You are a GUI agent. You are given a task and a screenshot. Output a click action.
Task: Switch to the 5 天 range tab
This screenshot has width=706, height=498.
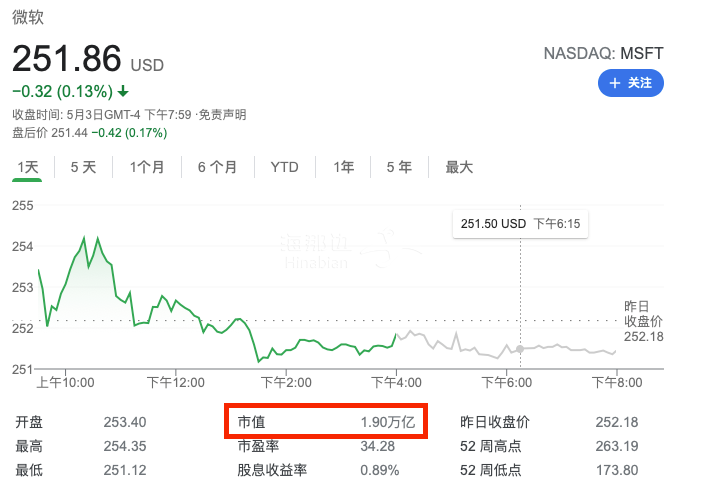coord(83,167)
